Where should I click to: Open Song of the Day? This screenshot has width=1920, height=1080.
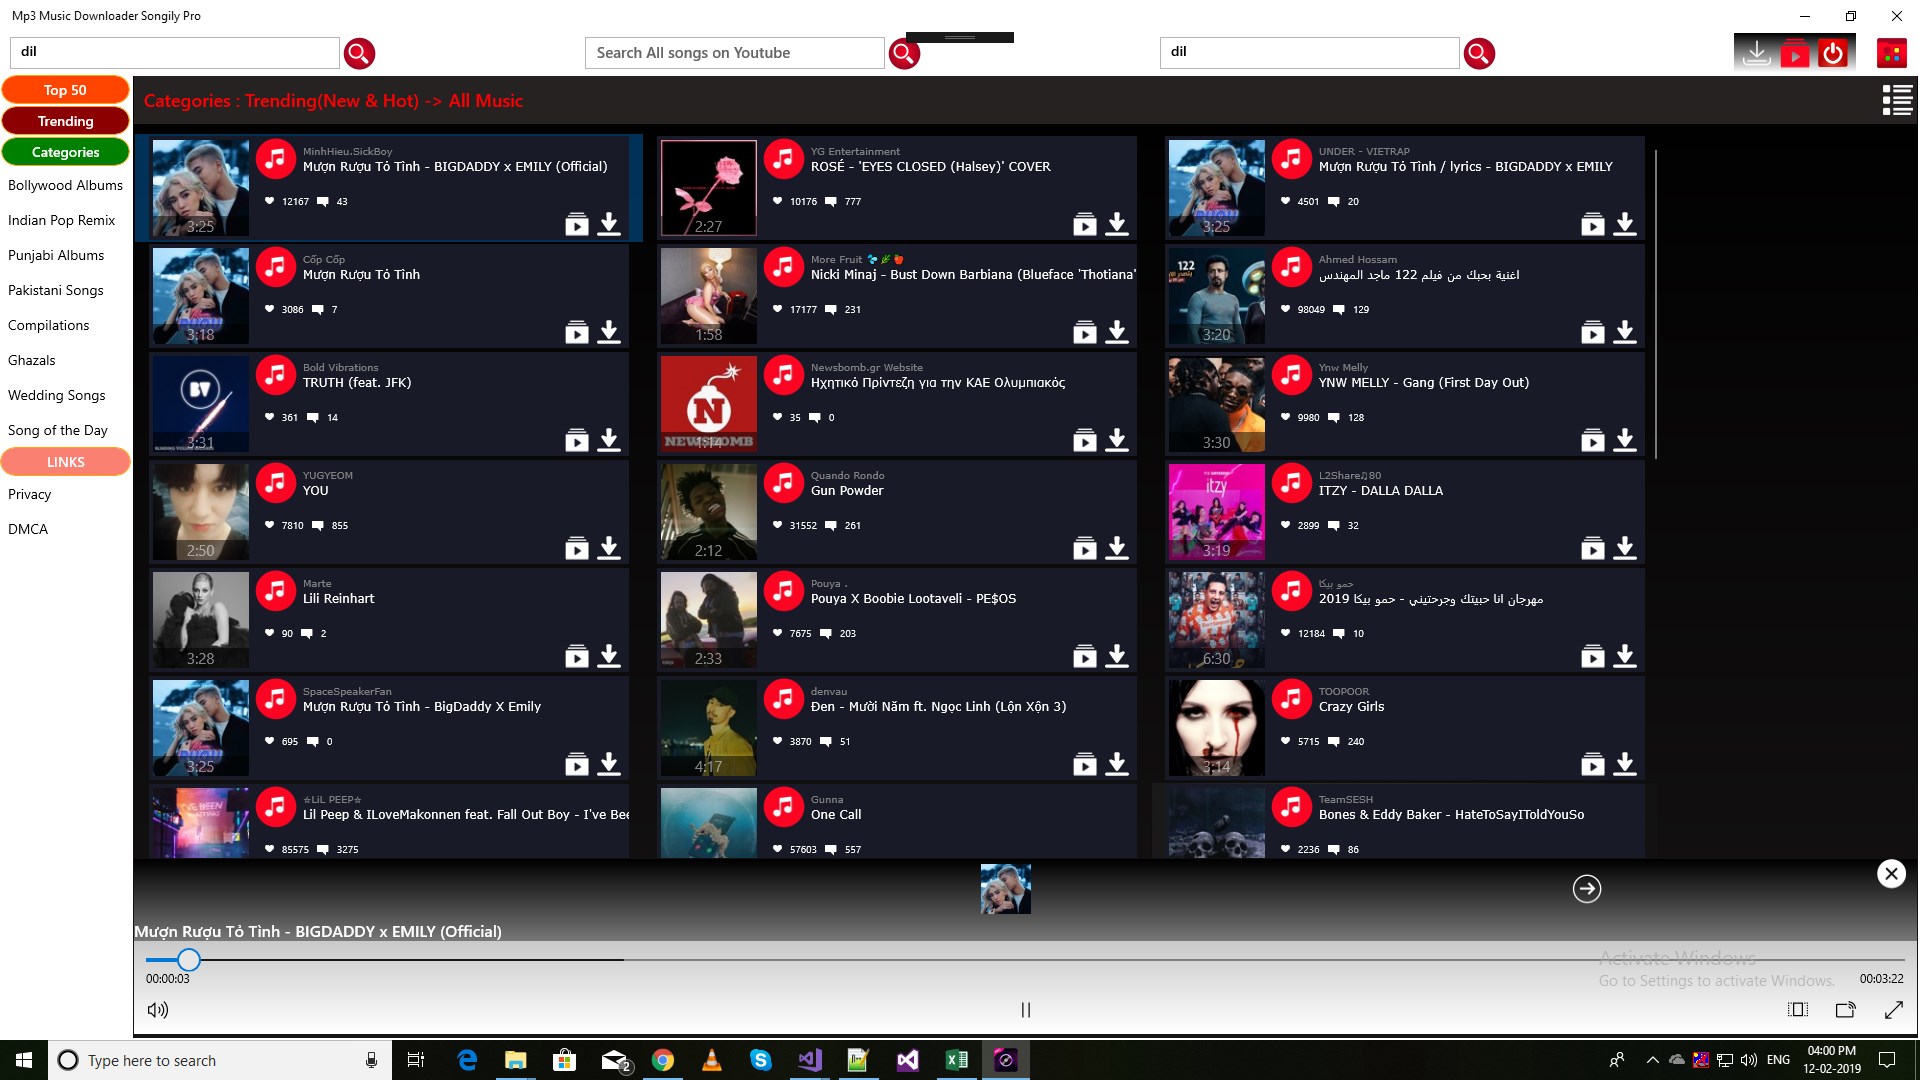pos(58,430)
